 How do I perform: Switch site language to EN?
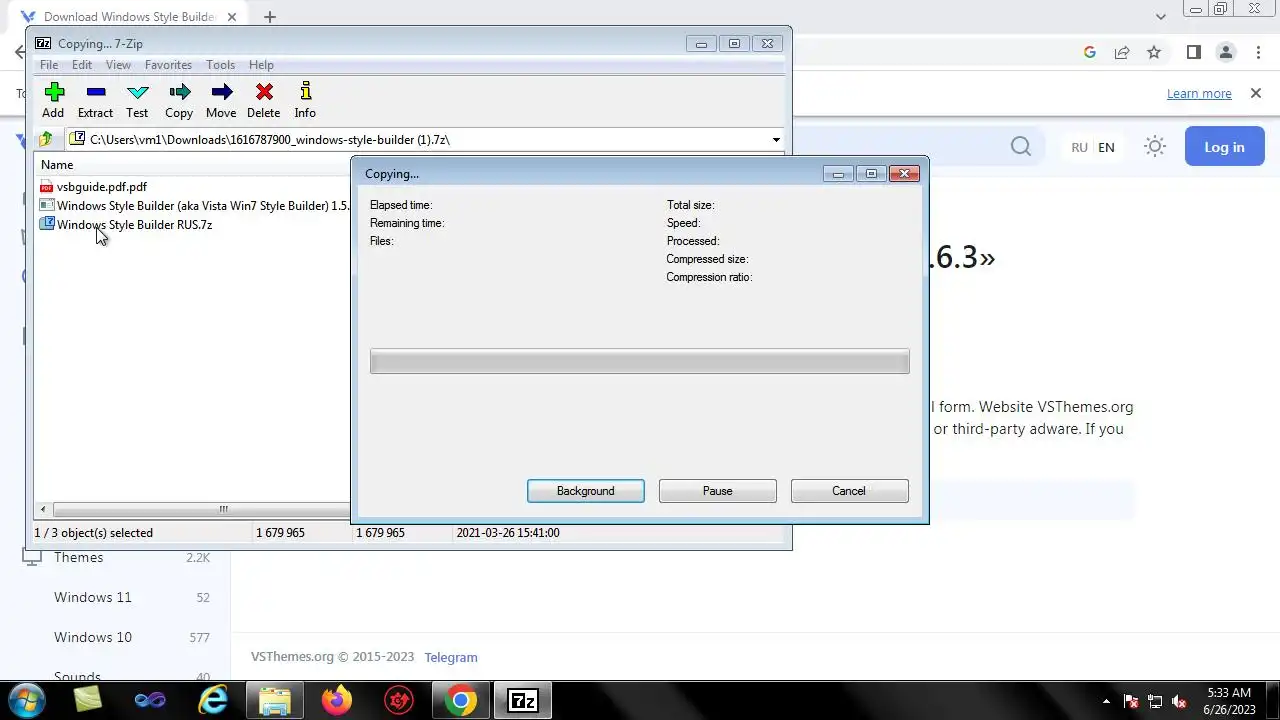pyautogui.click(x=1106, y=147)
